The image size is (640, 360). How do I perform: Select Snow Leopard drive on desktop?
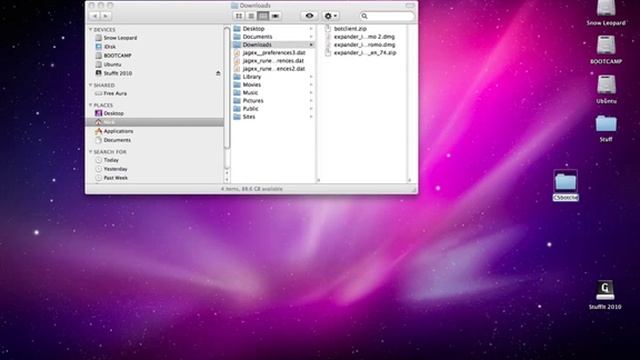click(606, 13)
